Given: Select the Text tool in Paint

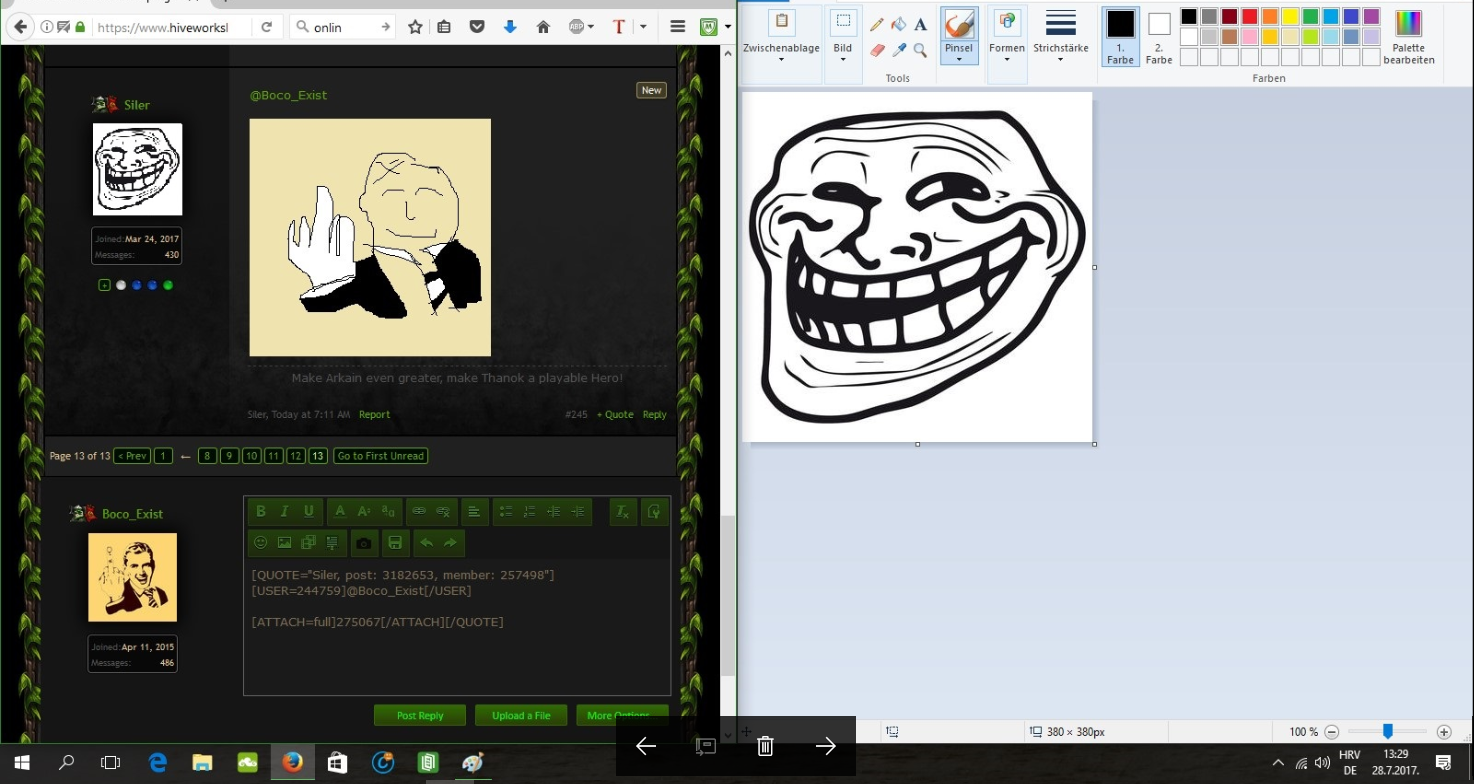Looking at the screenshot, I should tap(920, 25).
